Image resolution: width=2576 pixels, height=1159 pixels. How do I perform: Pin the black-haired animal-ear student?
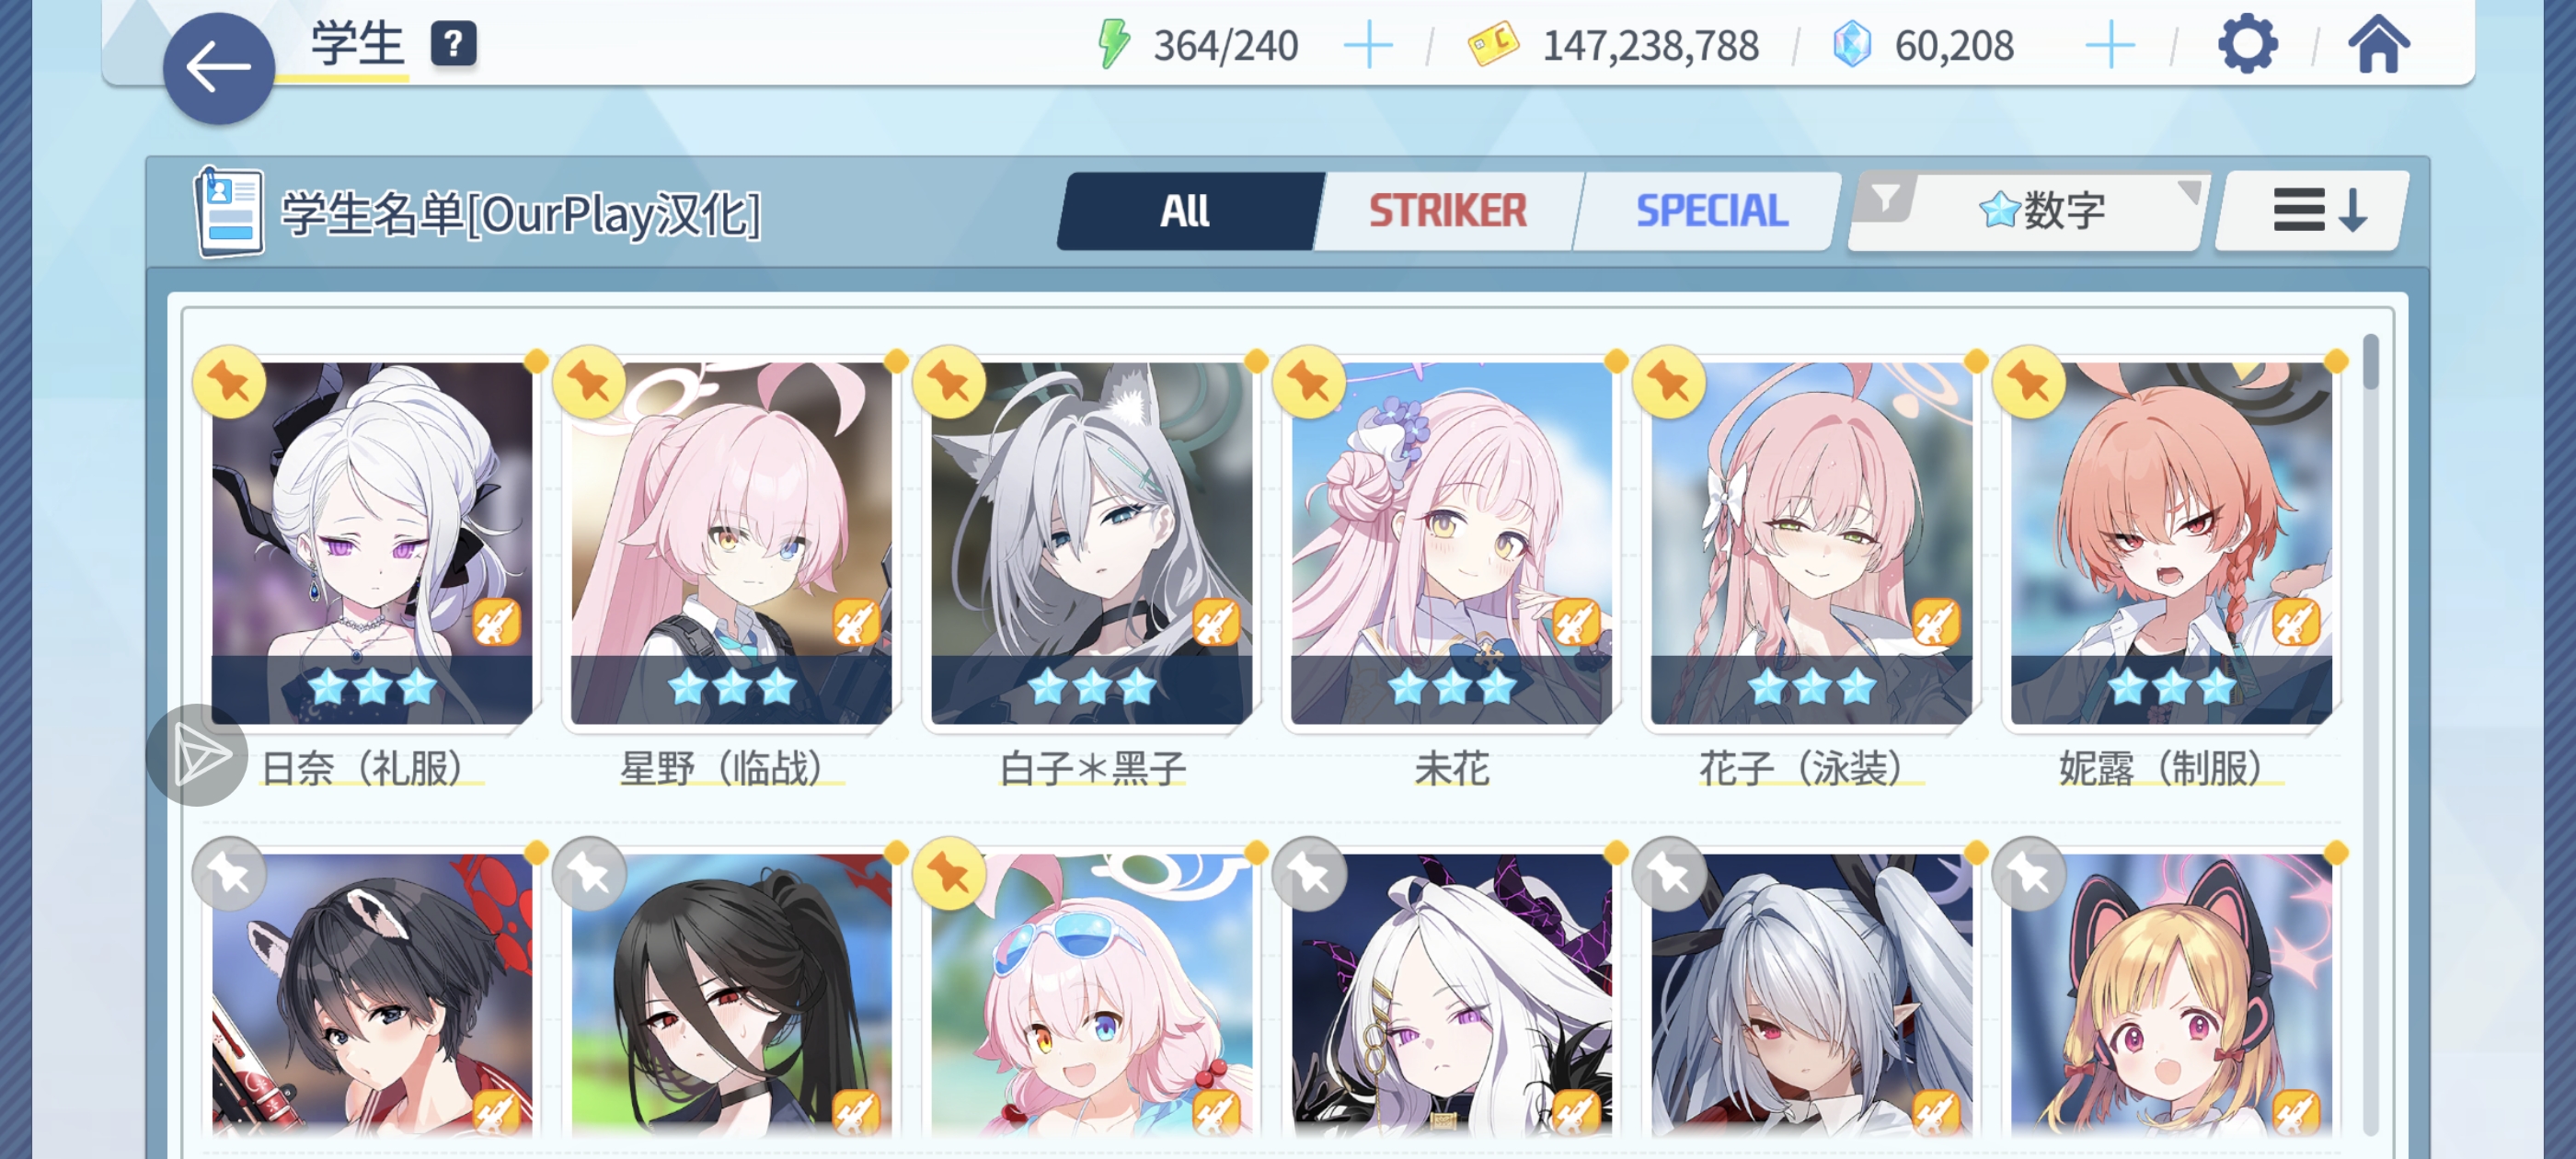pos(229,874)
